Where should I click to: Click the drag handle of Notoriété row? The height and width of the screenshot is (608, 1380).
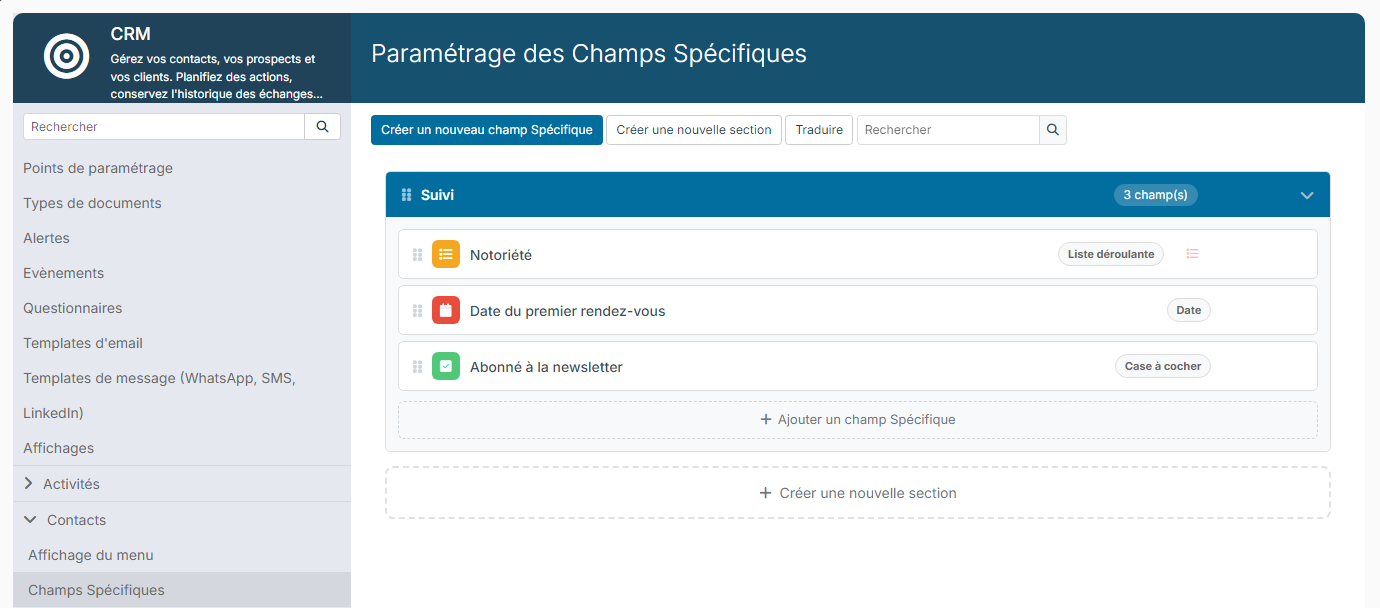click(x=417, y=255)
